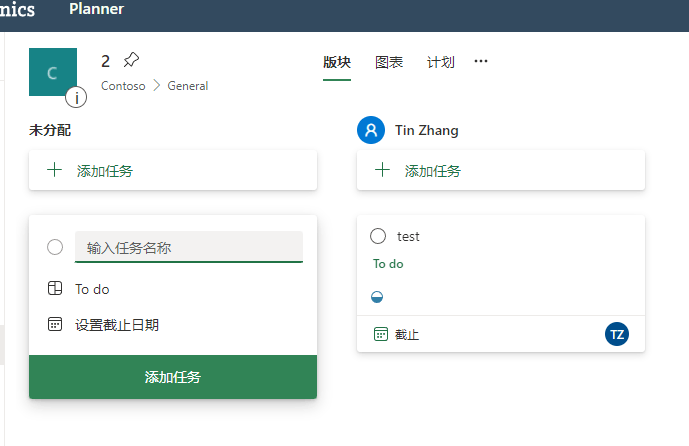Open 设置截止日期 date picker
Image resolution: width=689 pixels, height=446 pixels.
pyautogui.click(x=103, y=325)
